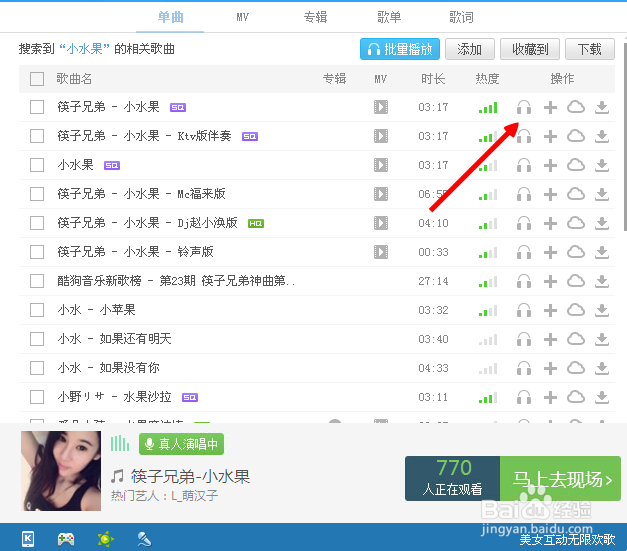Open the game controller icon in bottom bar
The width and height of the screenshot is (627, 551).
coord(66,539)
